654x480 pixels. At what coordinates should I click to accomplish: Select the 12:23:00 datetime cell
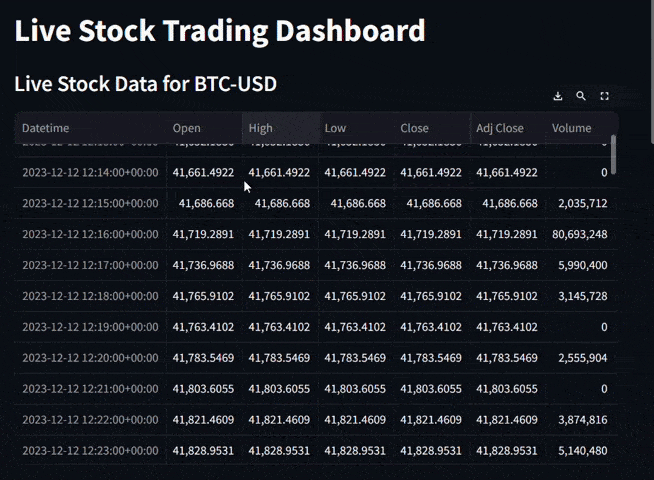(x=90, y=451)
